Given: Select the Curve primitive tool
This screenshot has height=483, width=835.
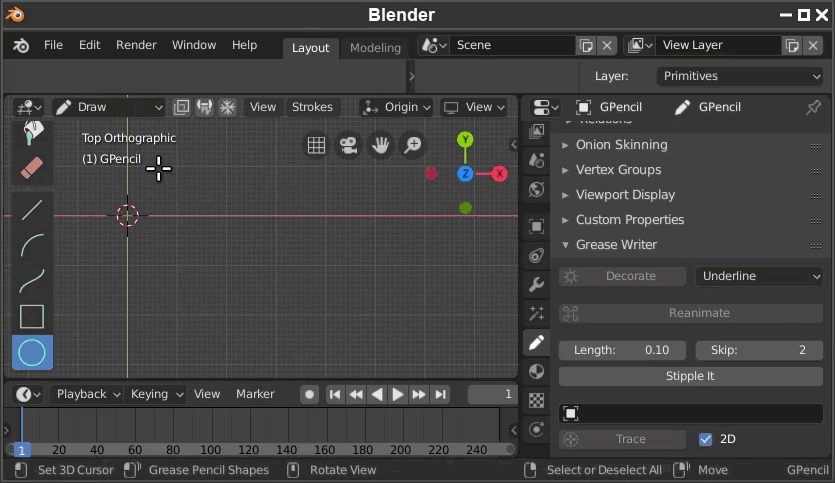Looking at the screenshot, I should pyautogui.click(x=32, y=281).
